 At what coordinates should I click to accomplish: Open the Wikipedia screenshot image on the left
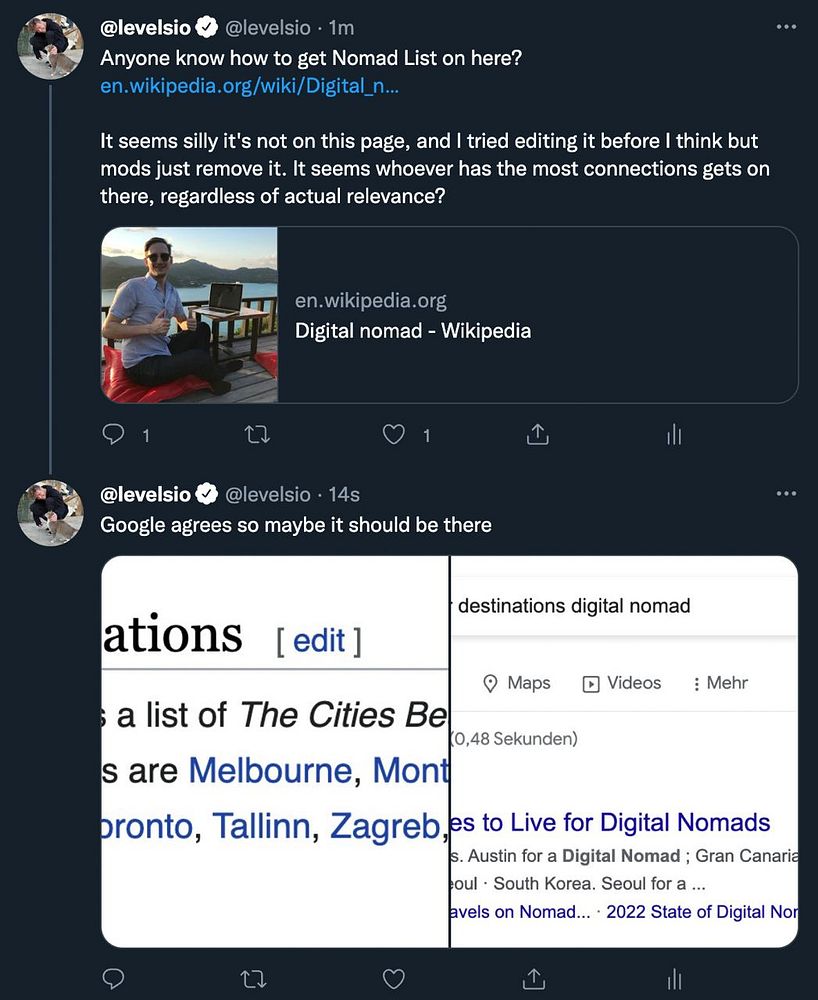275,750
